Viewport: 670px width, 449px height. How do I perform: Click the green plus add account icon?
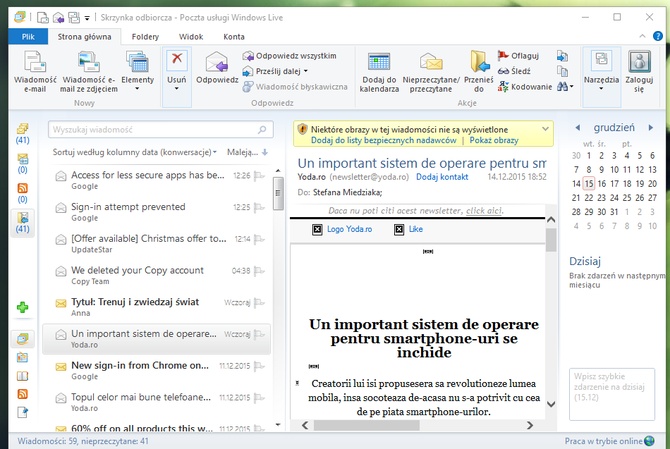[x=22, y=308]
